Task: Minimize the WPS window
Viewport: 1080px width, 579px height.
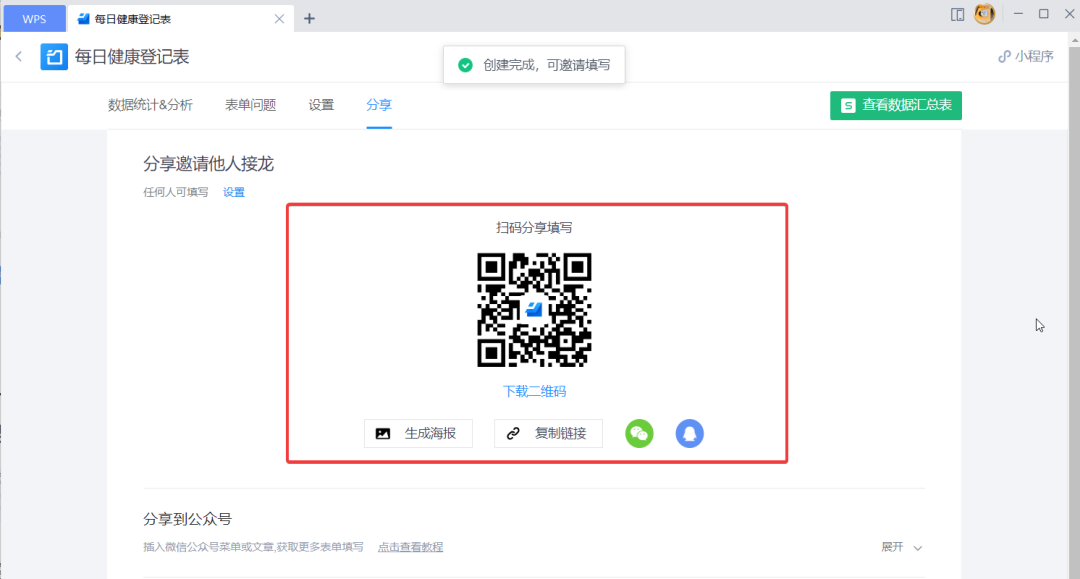Action: 1018,14
